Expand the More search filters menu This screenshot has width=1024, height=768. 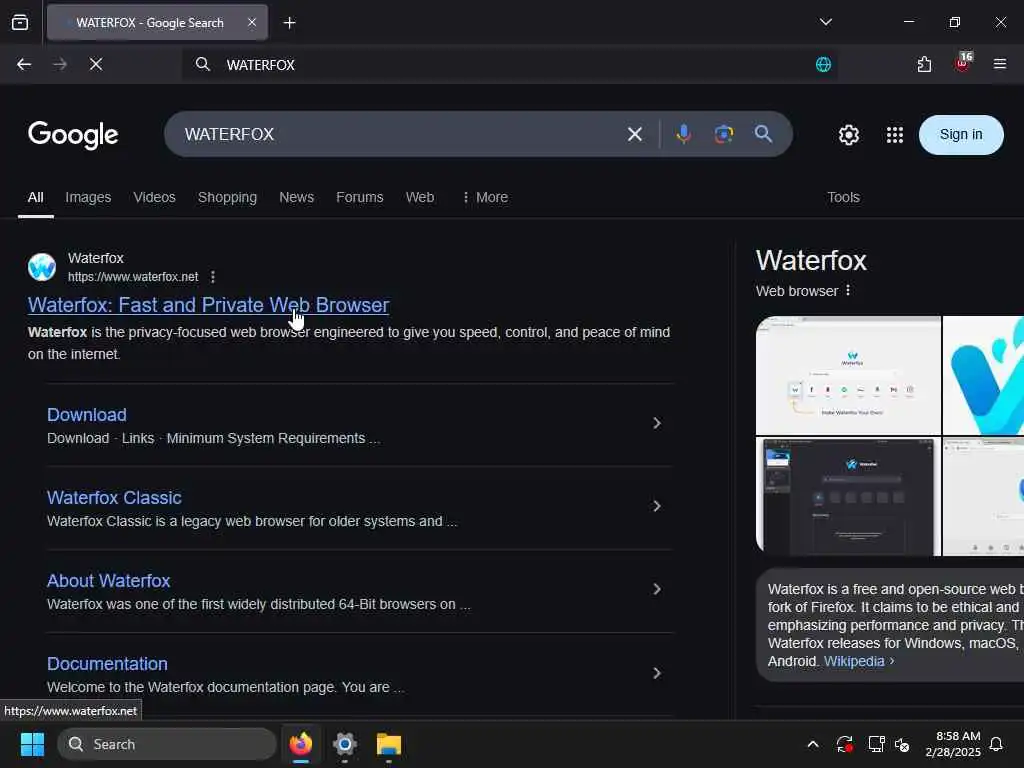[485, 197]
